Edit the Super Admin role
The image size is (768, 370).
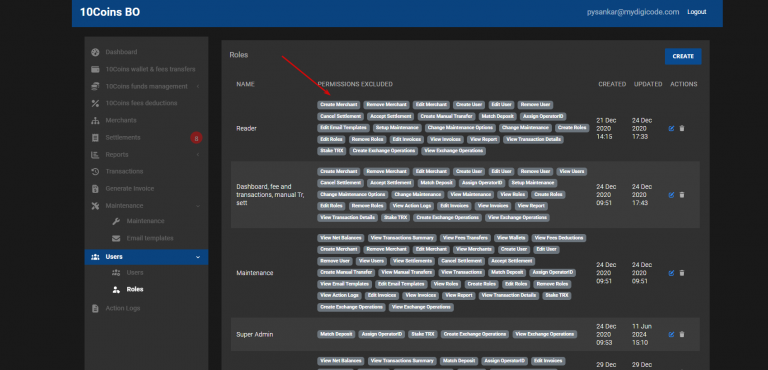672,334
